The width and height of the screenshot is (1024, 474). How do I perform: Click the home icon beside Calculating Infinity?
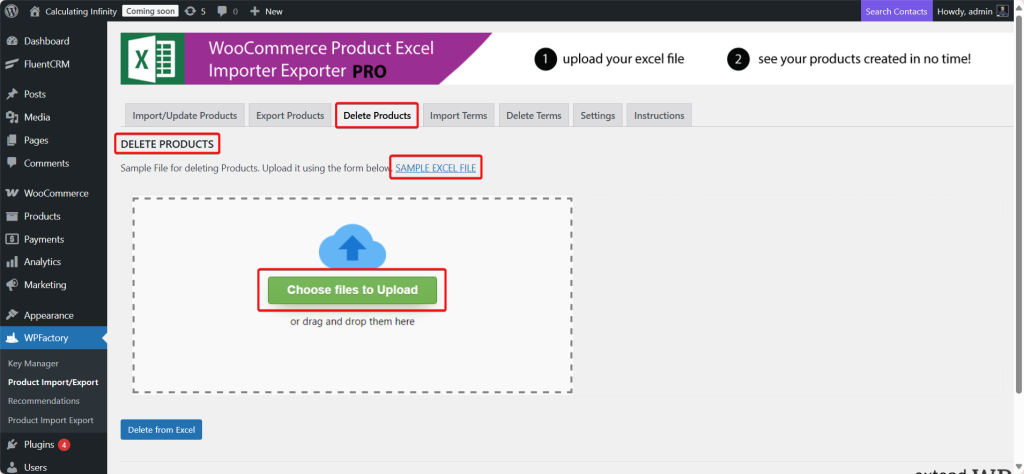pyautogui.click(x=35, y=11)
